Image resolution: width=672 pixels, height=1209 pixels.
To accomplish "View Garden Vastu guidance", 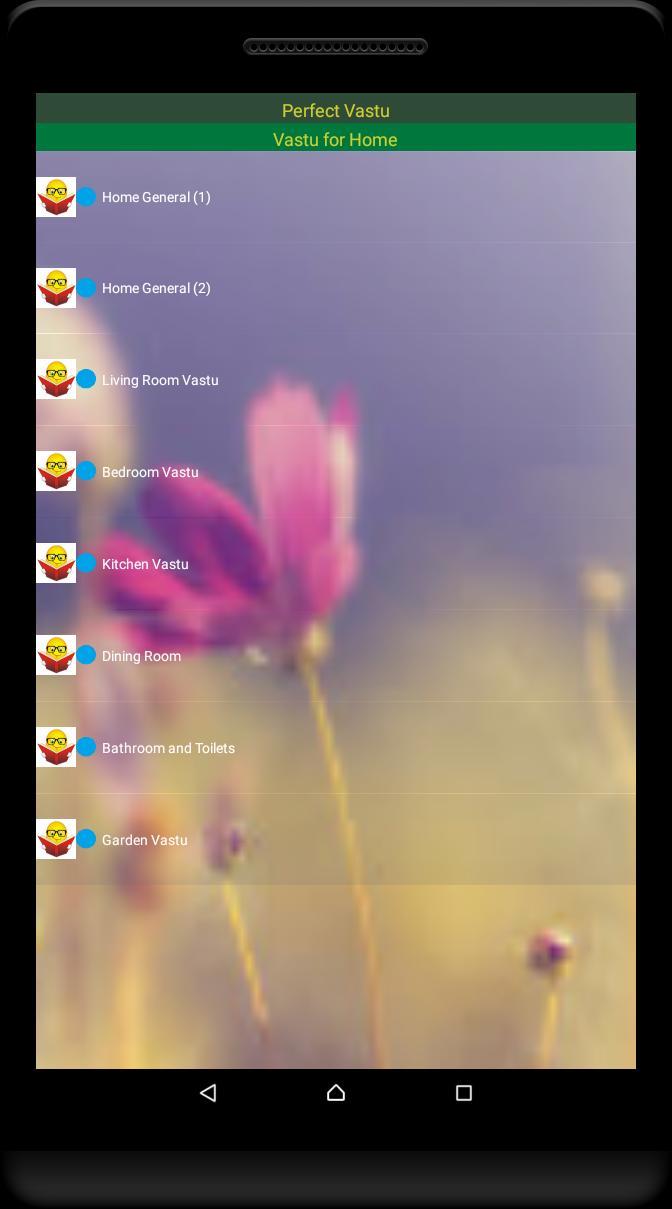I will point(336,839).
